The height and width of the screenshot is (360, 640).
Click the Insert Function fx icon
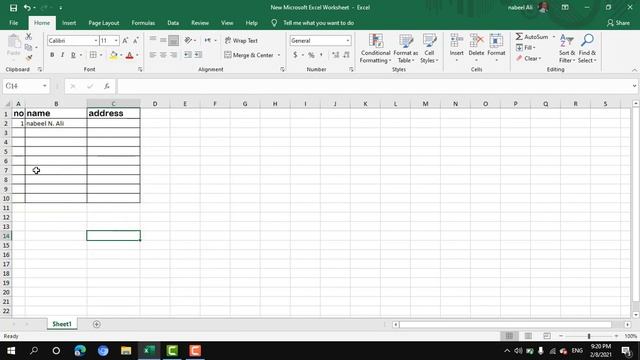(107, 86)
